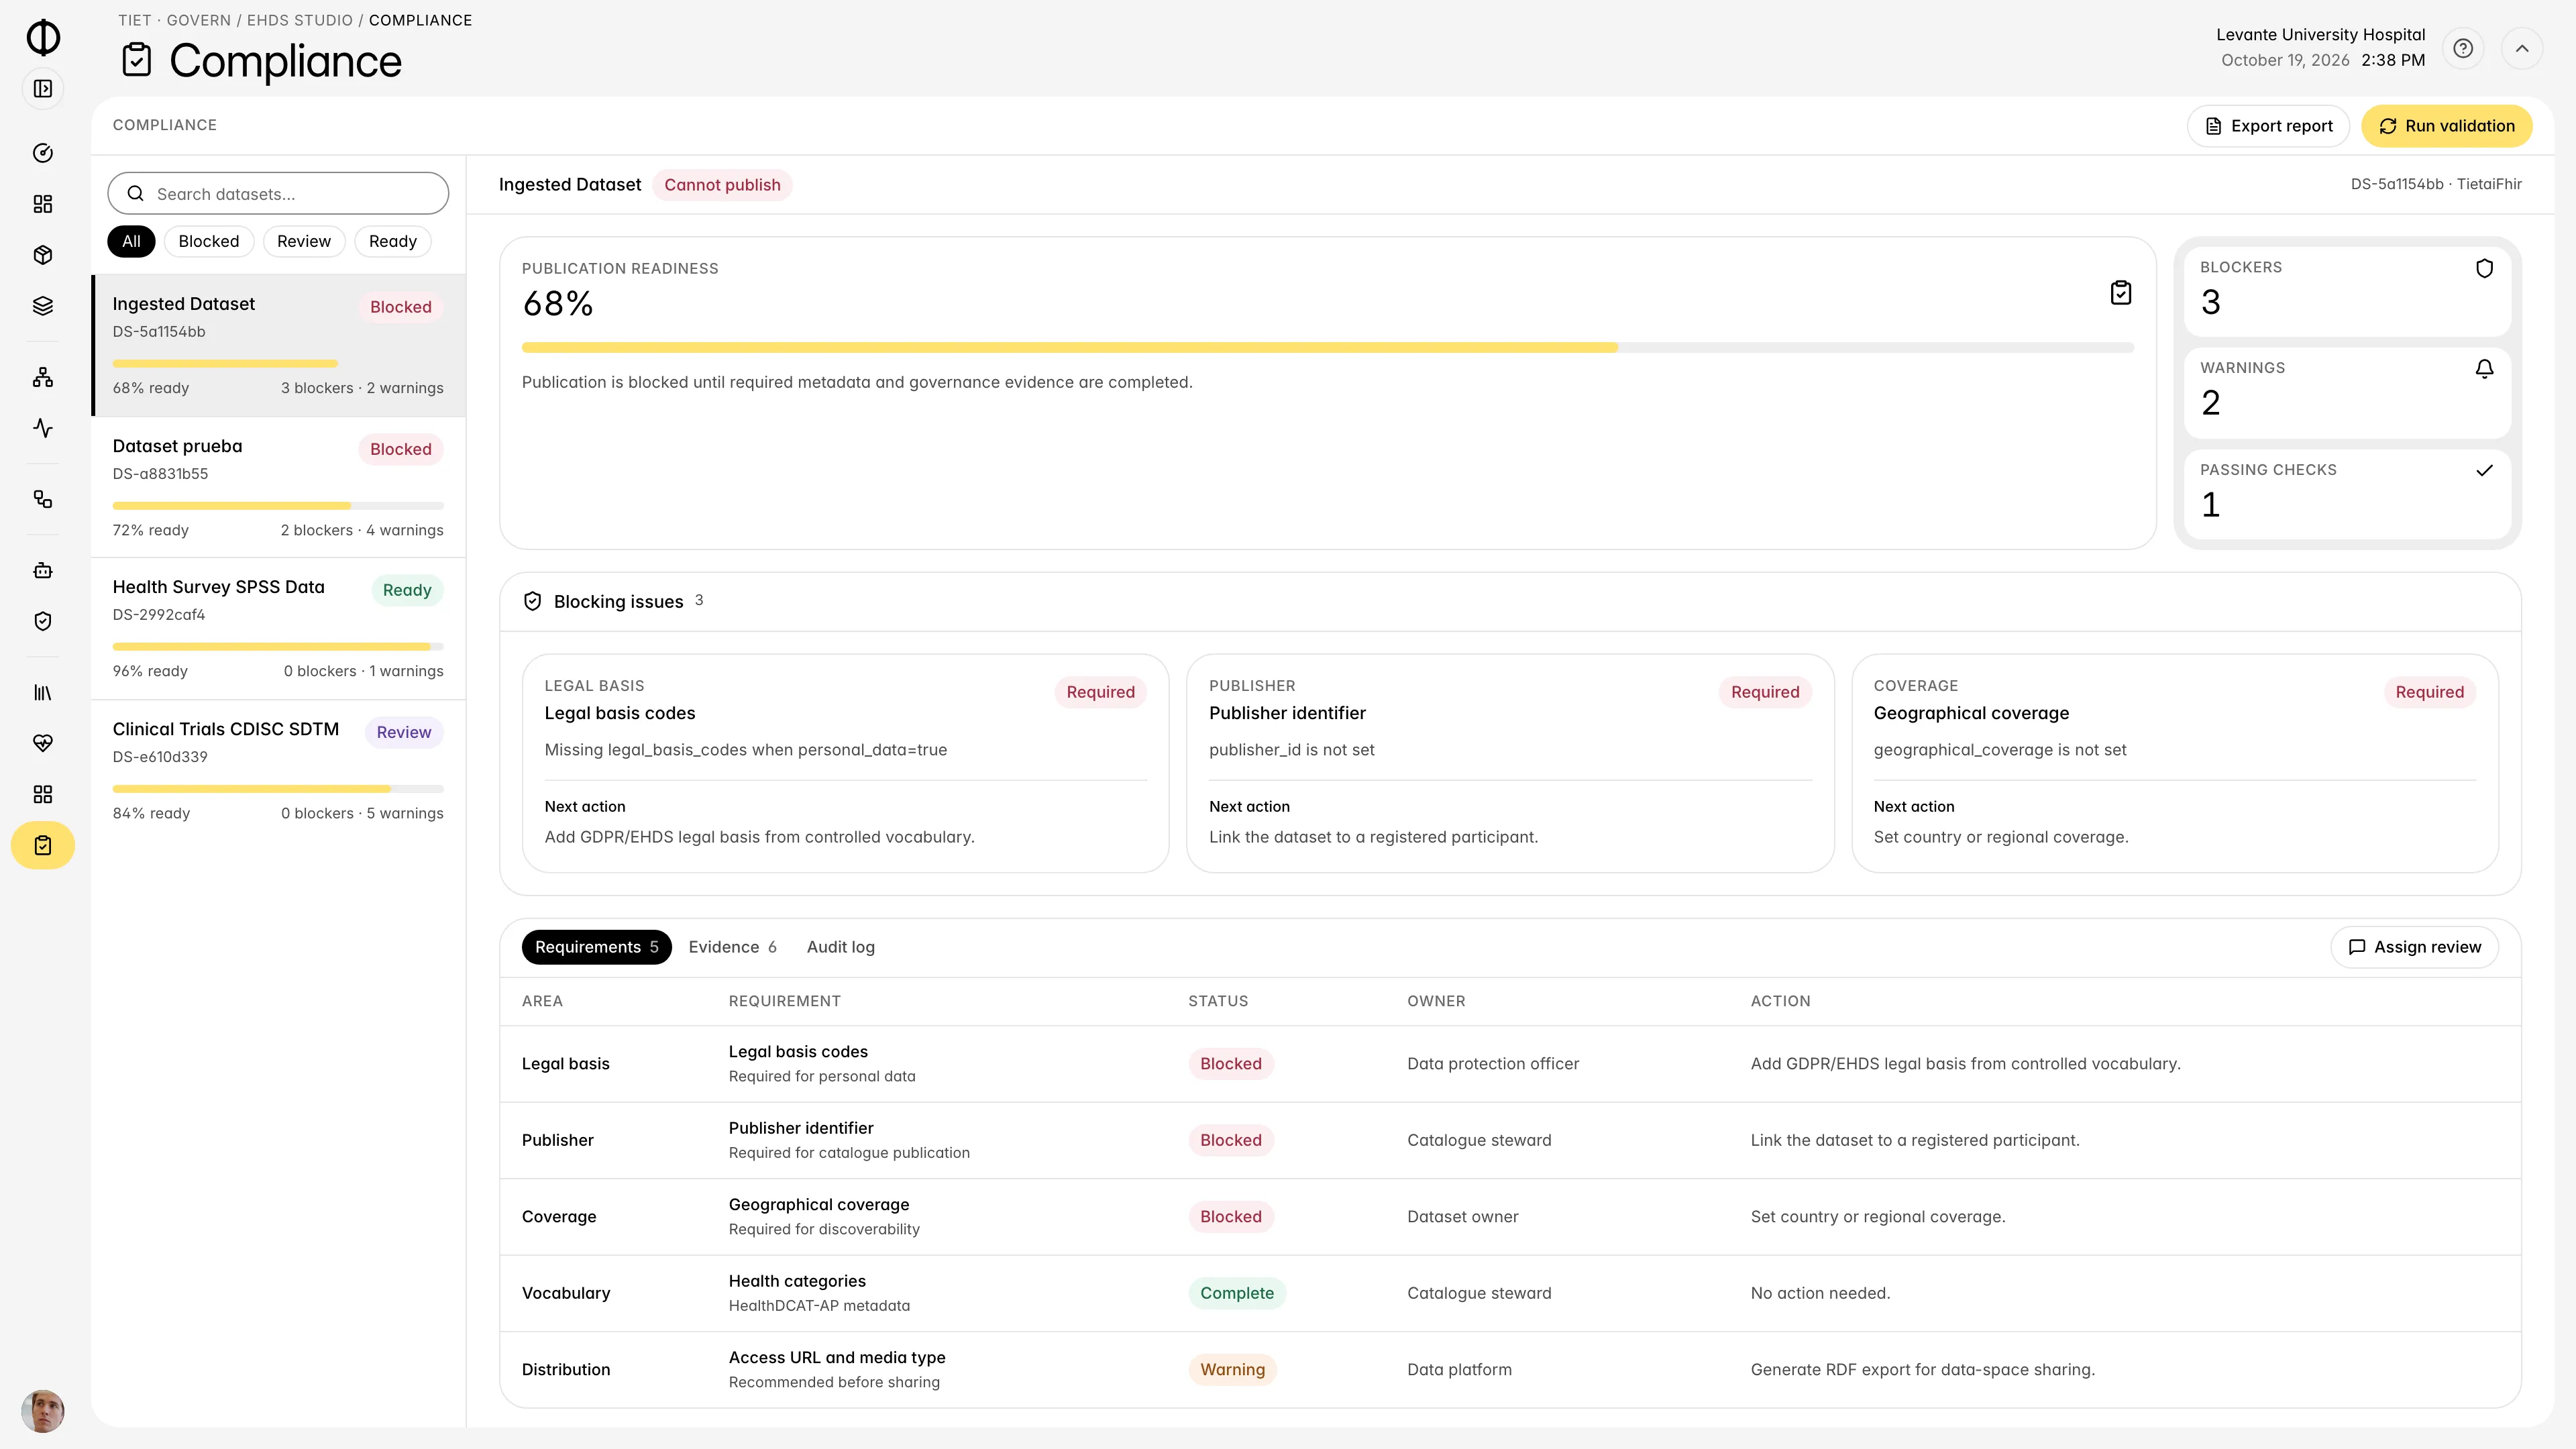Open the Publisher identifier blocking issue card
The height and width of the screenshot is (1449, 2576).
click(1510, 763)
